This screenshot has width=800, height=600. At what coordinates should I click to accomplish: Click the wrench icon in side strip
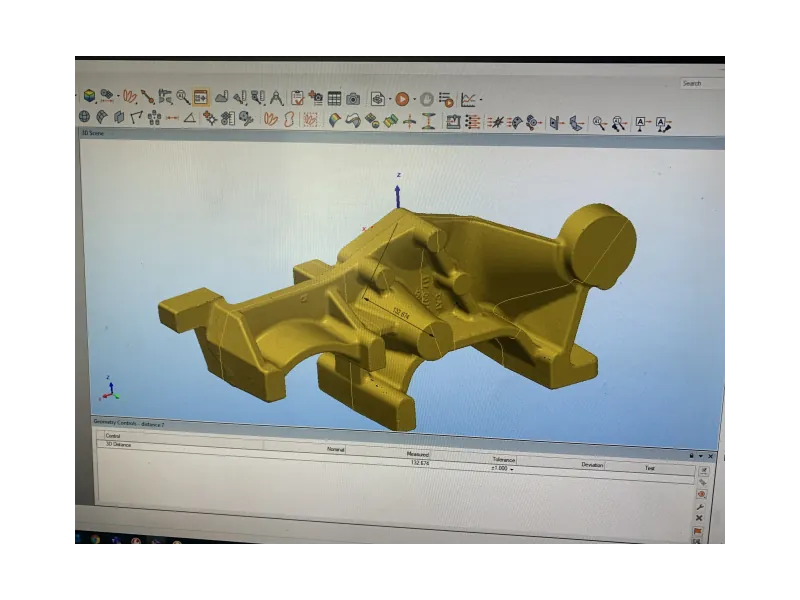700,507
